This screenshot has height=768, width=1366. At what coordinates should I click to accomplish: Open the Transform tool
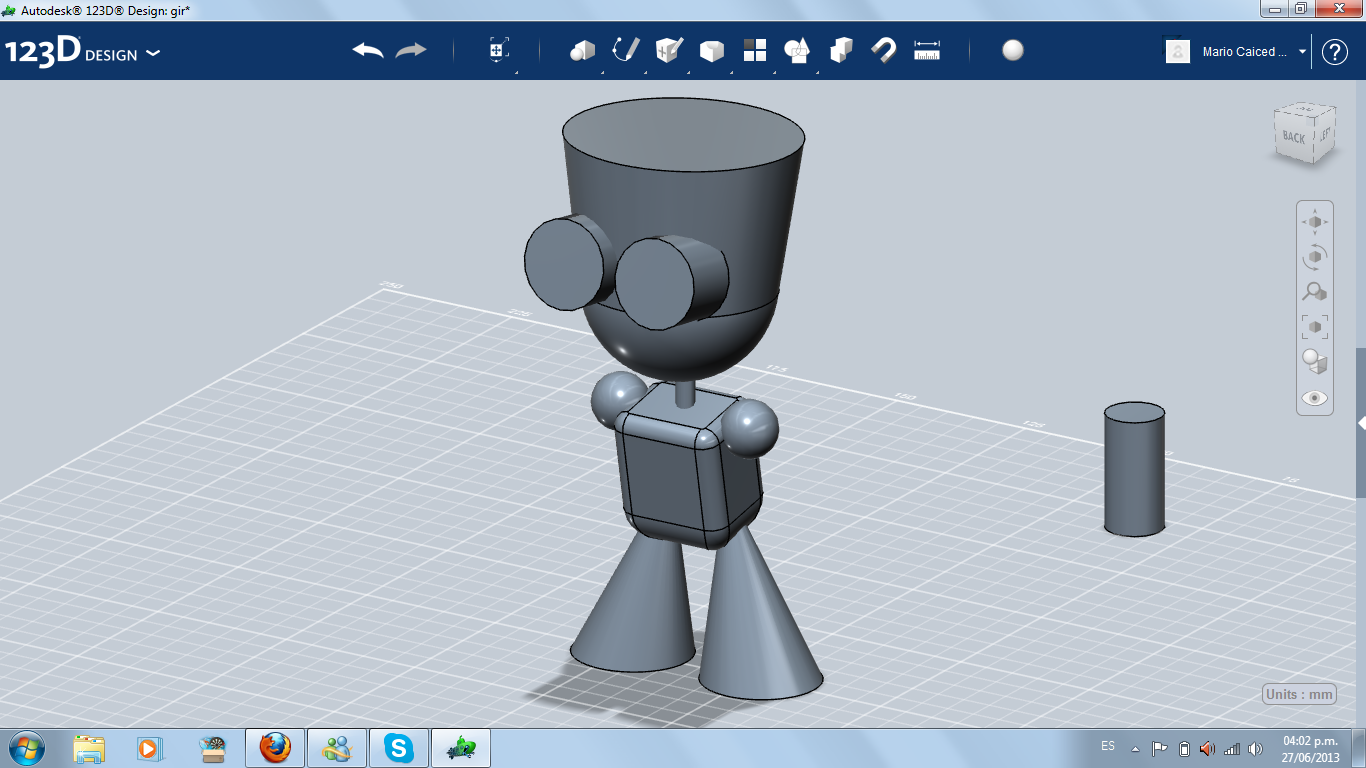click(499, 51)
